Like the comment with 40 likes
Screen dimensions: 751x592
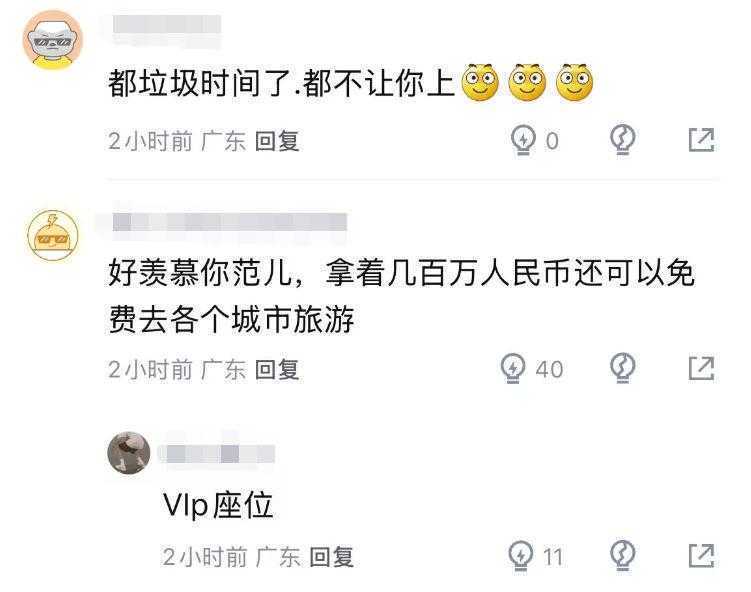pyautogui.click(x=513, y=368)
